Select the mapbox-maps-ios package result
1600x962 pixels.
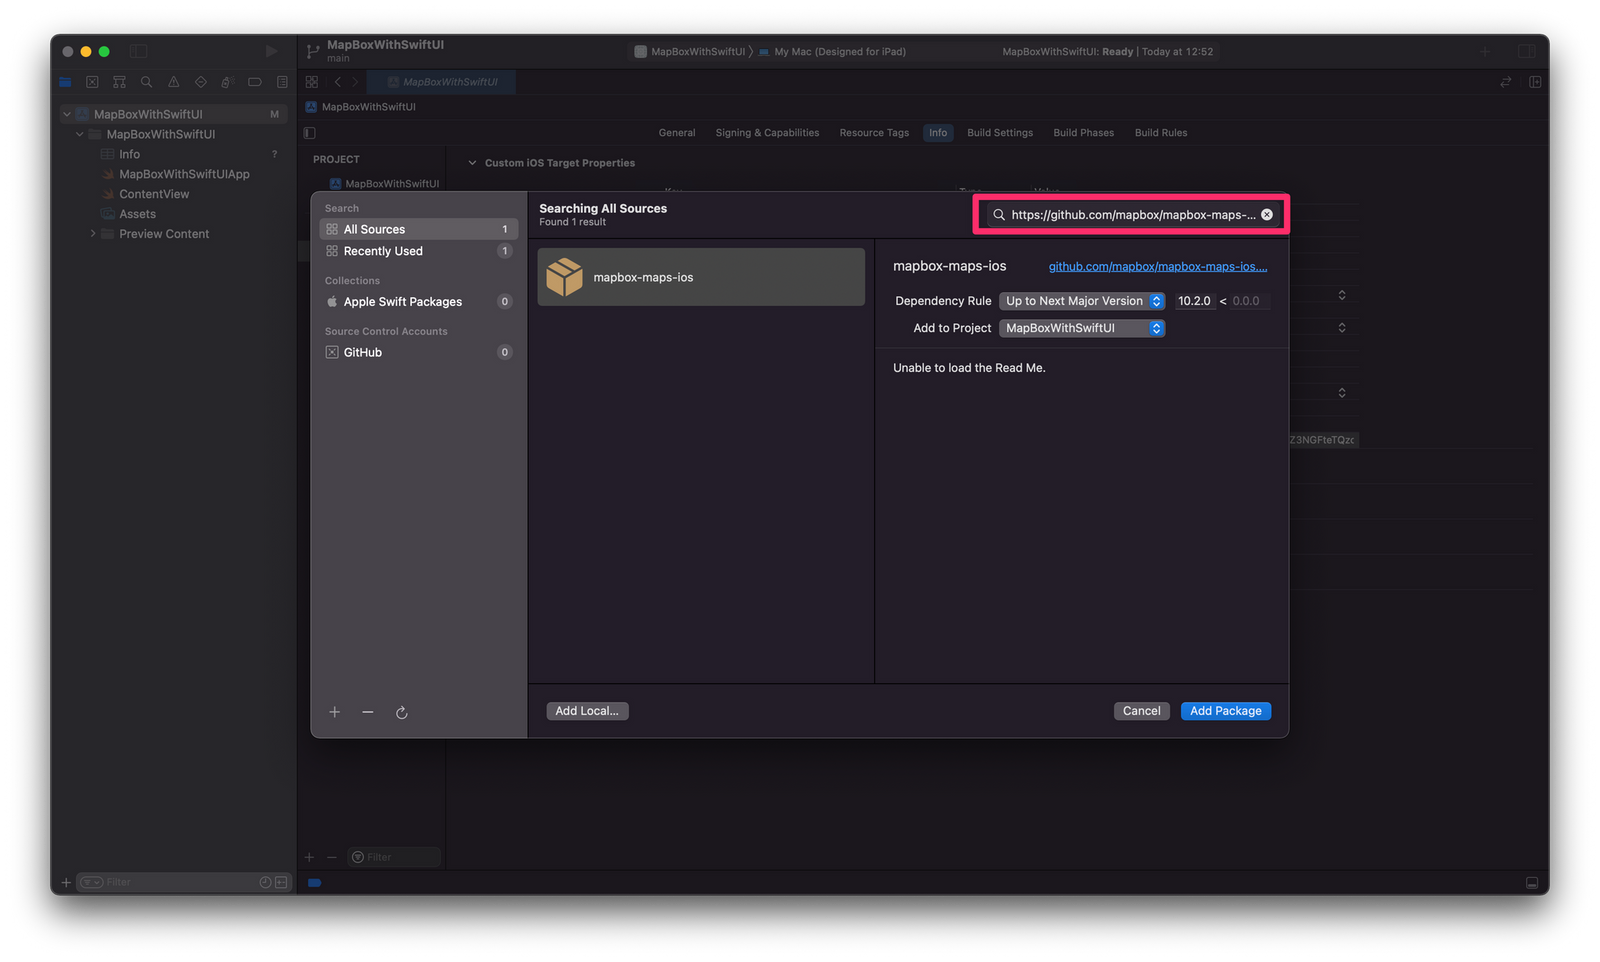coord(700,277)
